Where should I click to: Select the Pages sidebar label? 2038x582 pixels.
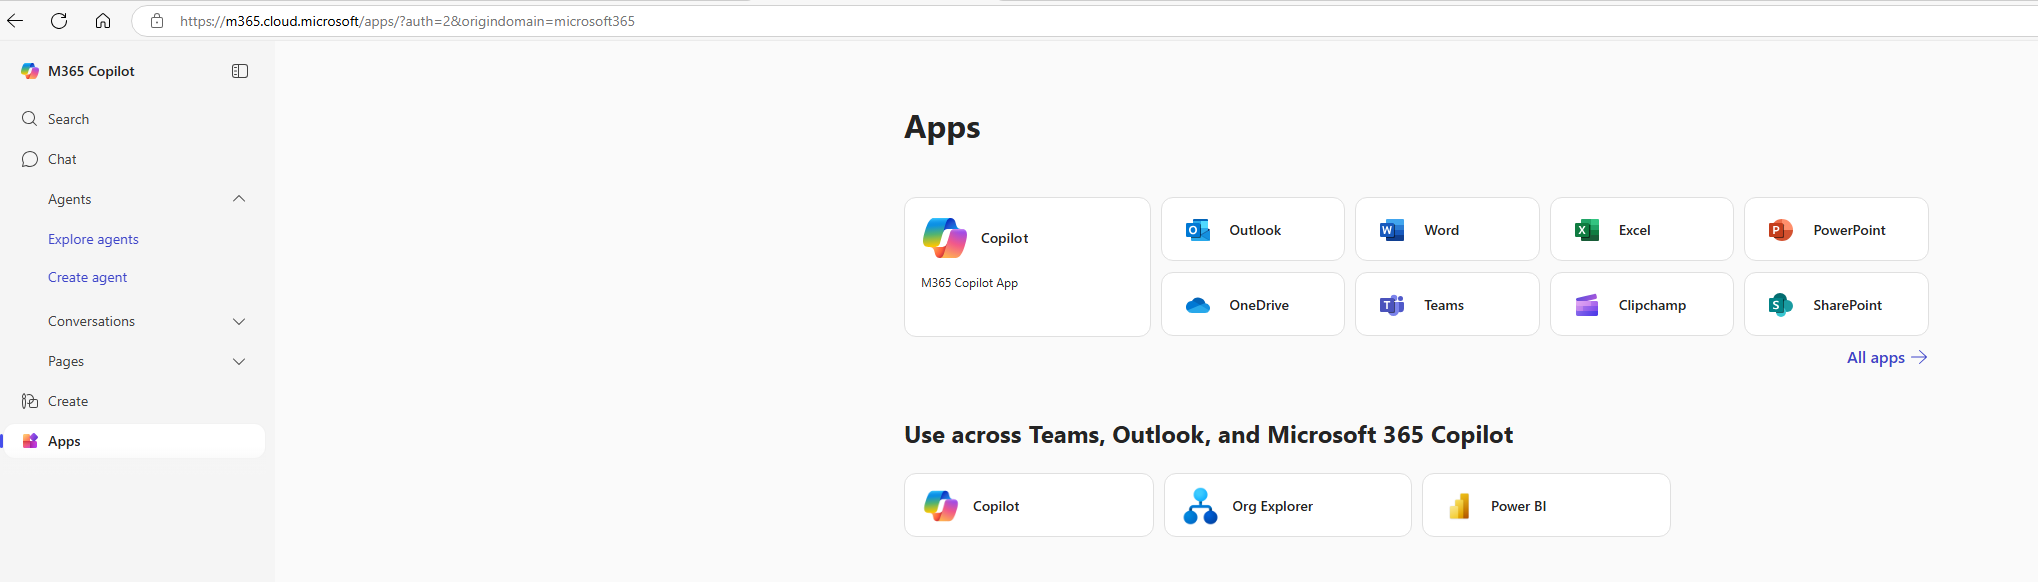(x=66, y=361)
